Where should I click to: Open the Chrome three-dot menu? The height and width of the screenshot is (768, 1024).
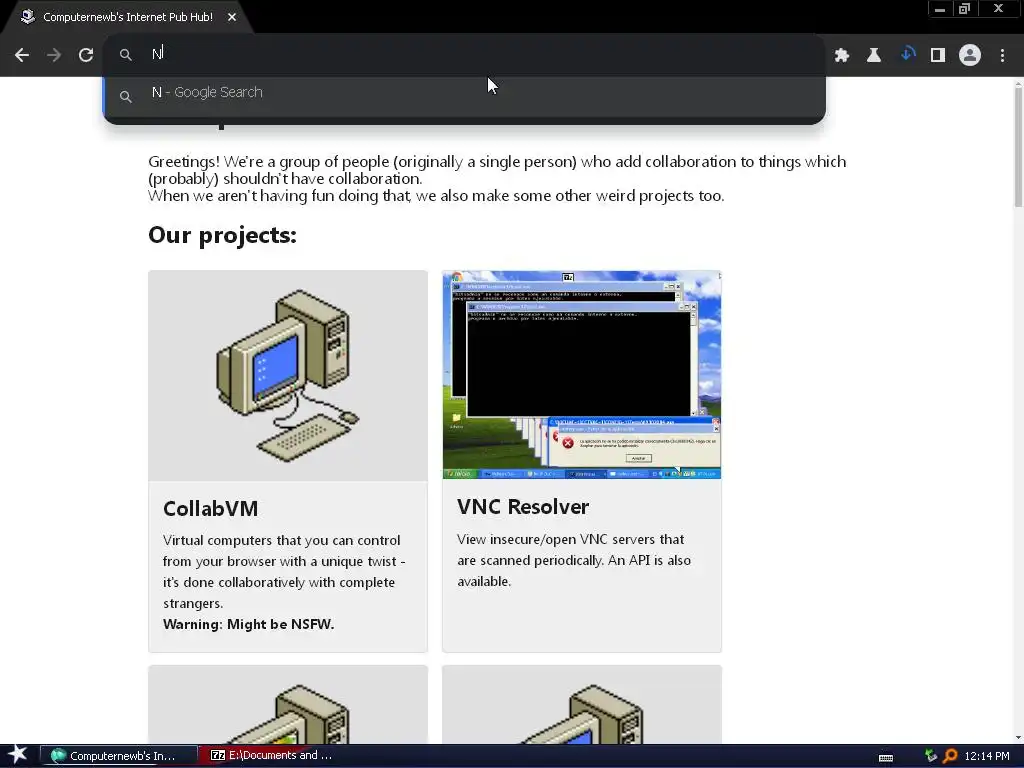coord(1002,55)
